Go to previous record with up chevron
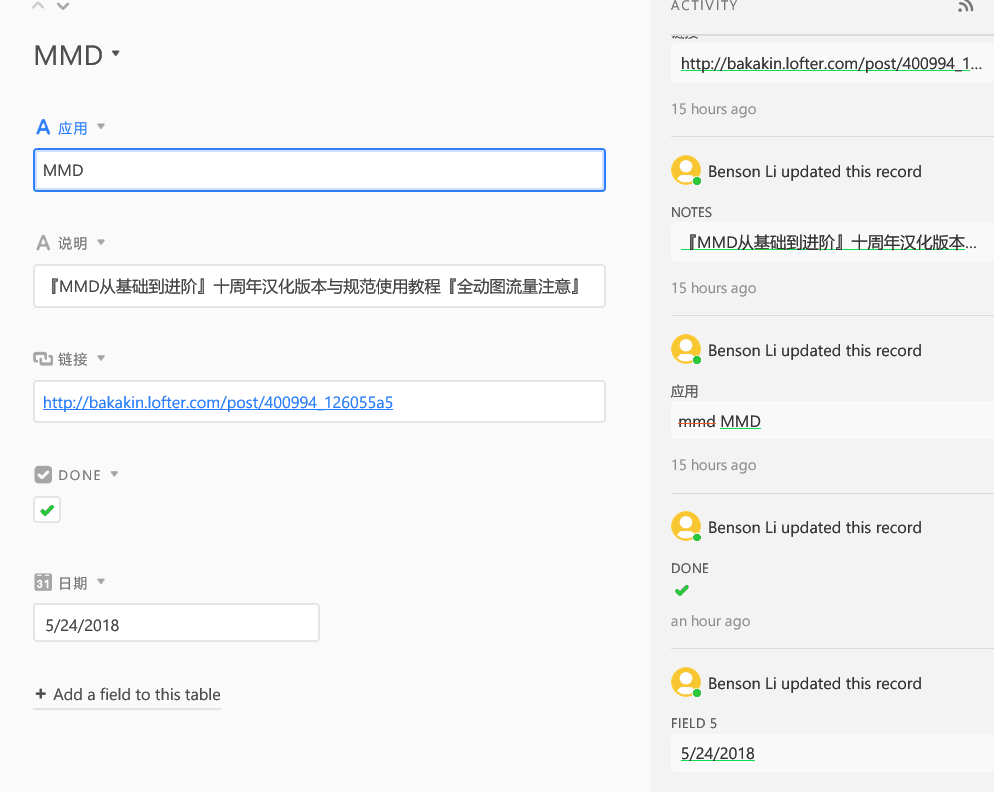Image resolution: width=994 pixels, height=792 pixels. [38, 6]
